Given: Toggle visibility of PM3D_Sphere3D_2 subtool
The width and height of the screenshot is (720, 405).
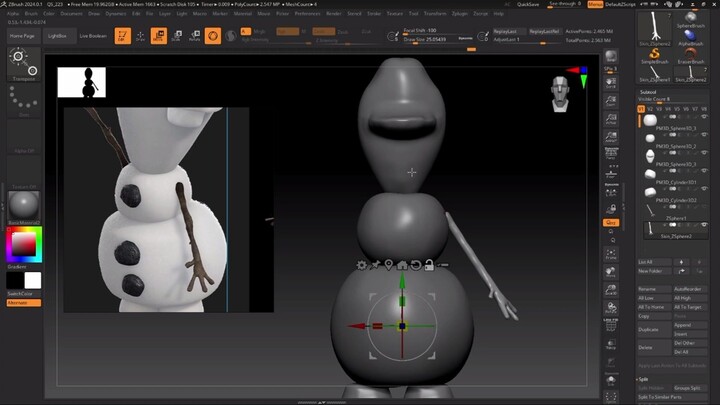Looking at the screenshot, I should coord(704,135).
